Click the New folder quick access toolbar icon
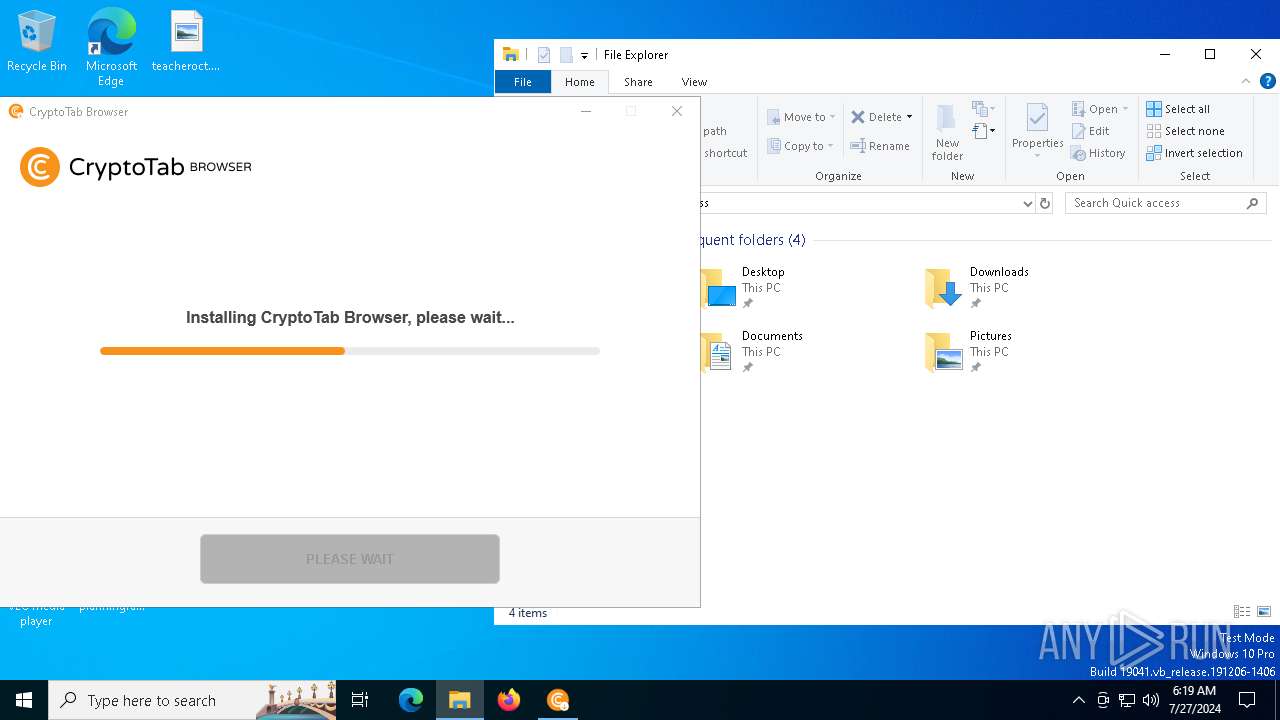 pyautogui.click(x=565, y=55)
